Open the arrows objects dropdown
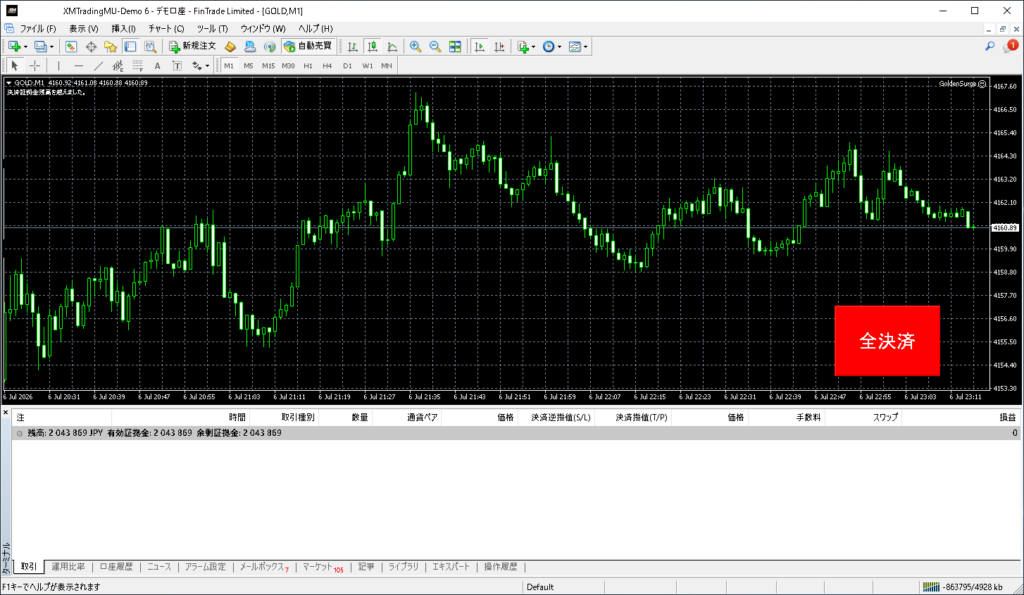 pyautogui.click(x=200, y=66)
